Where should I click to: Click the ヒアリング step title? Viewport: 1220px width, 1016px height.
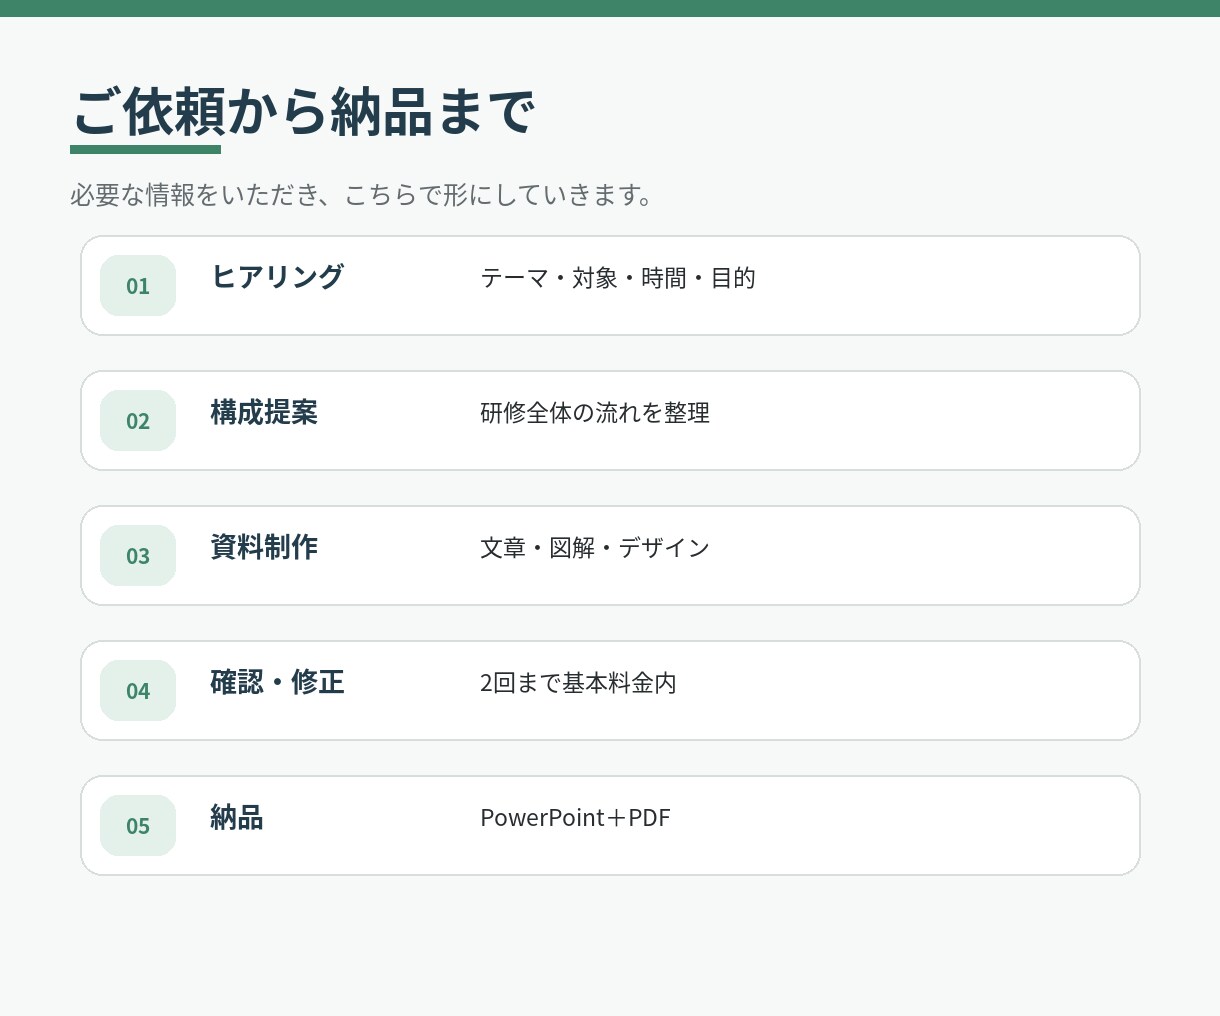tap(277, 276)
